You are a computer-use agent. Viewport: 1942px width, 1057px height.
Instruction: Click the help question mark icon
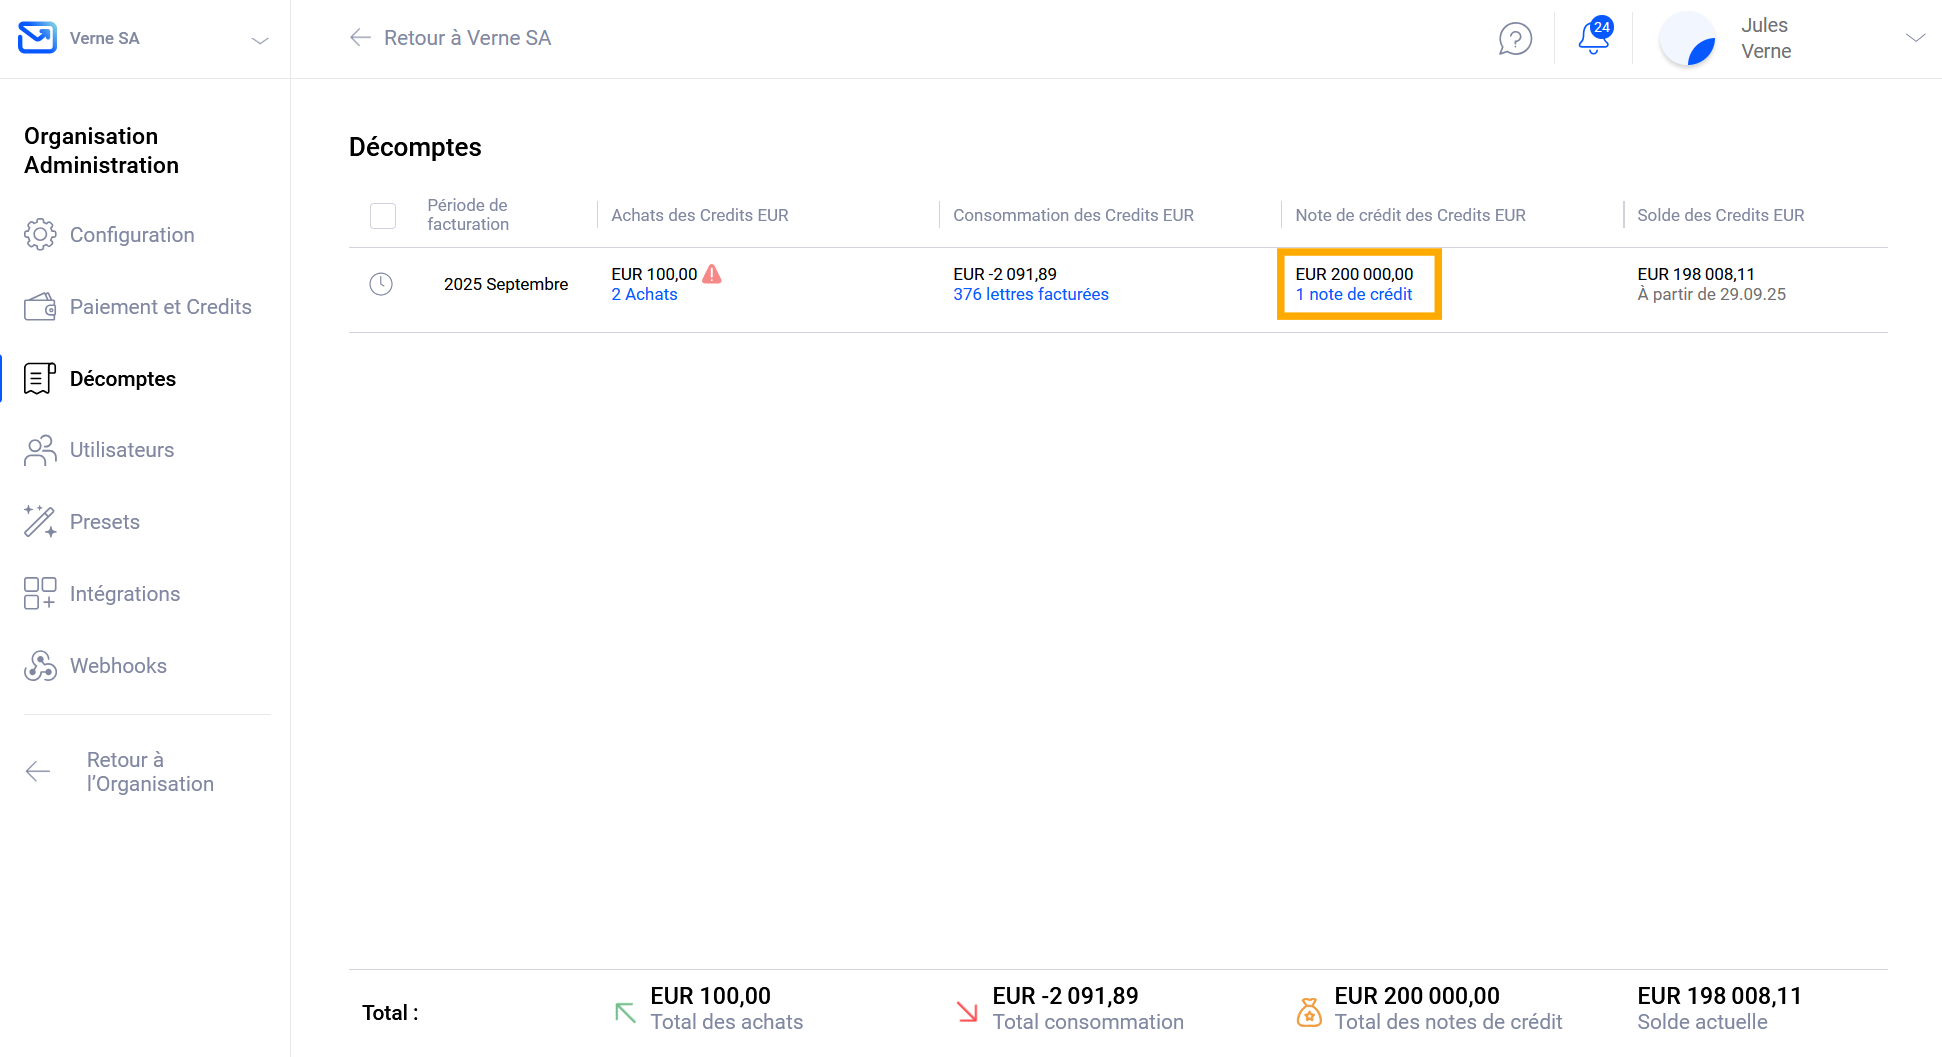(x=1515, y=39)
